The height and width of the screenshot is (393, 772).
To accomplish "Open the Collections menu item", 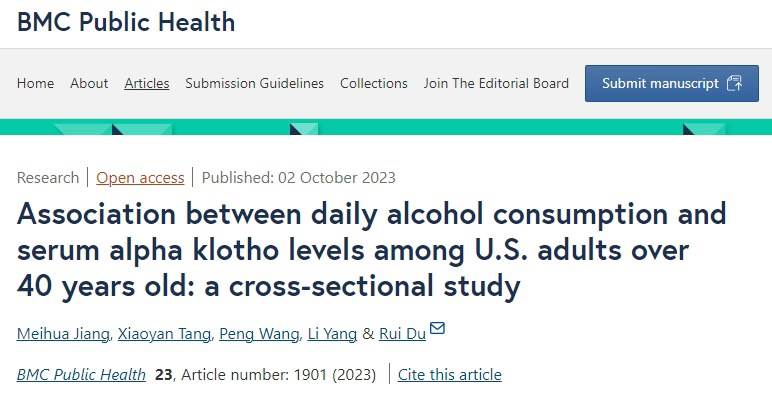I will [374, 83].
